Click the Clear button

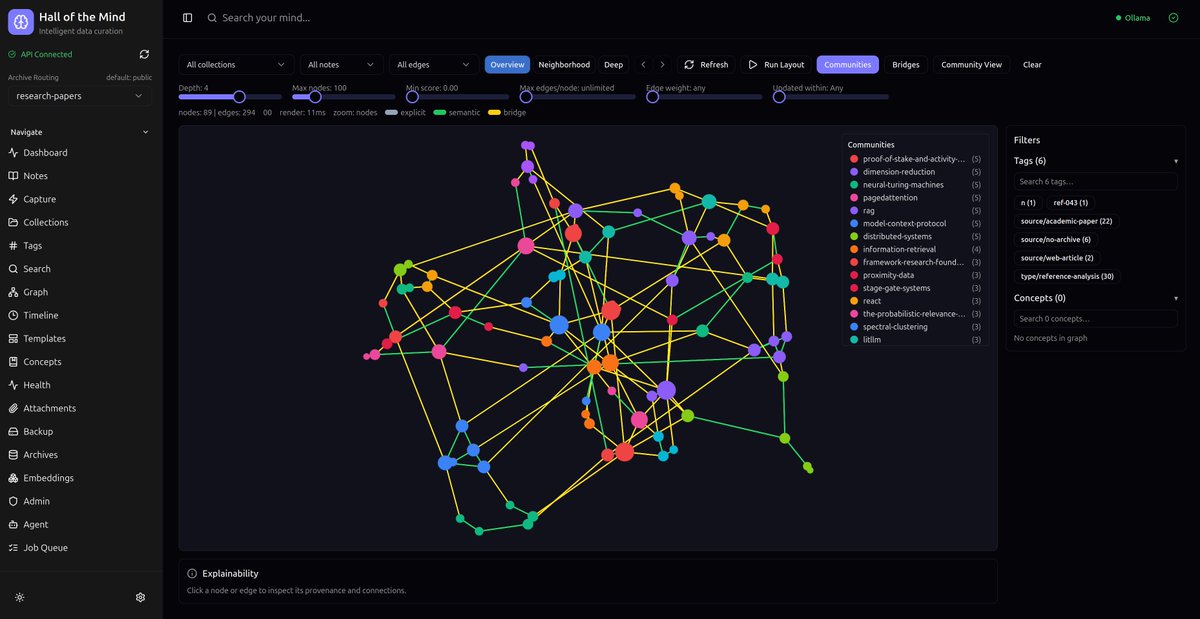pyautogui.click(x=1032, y=65)
